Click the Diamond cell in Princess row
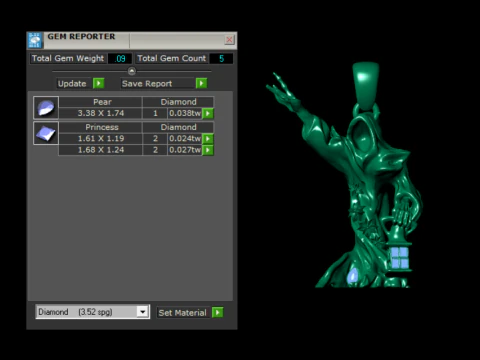The image size is (480, 360). coord(178,127)
